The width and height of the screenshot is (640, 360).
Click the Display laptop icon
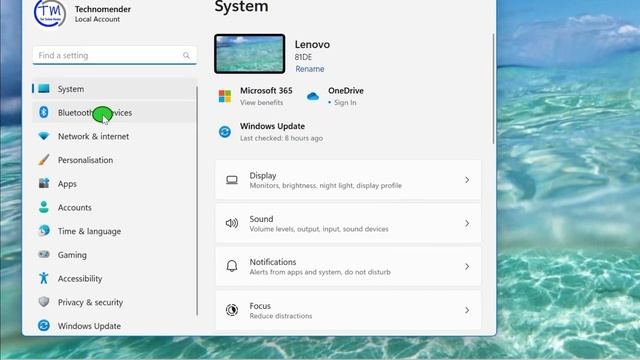point(232,180)
